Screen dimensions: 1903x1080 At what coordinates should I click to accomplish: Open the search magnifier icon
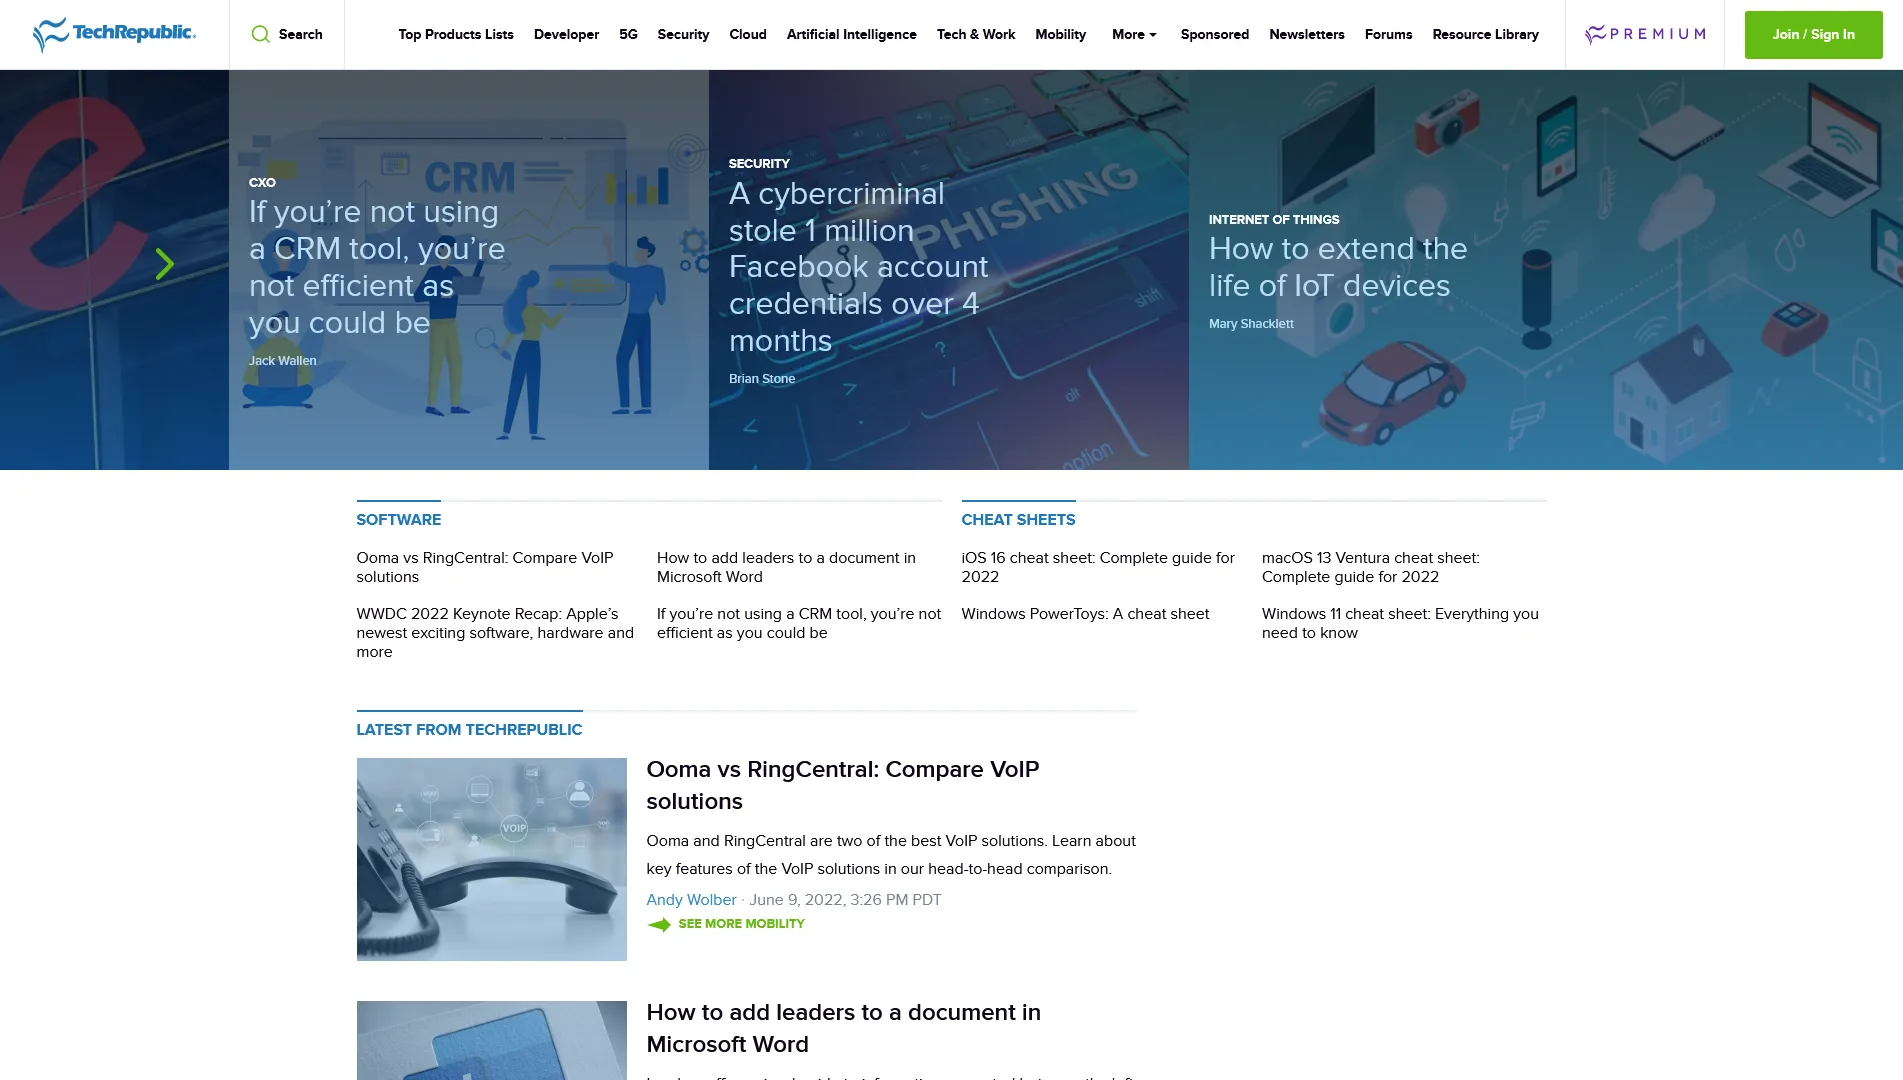tap(261, 33)
